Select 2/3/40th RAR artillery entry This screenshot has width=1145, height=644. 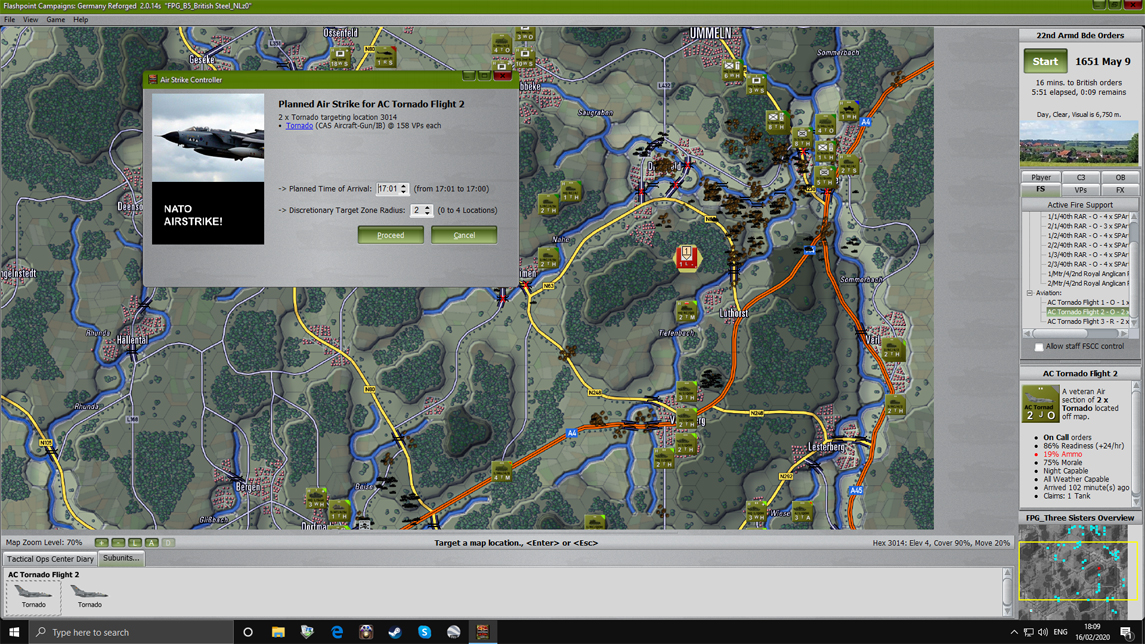[1087, 264]
